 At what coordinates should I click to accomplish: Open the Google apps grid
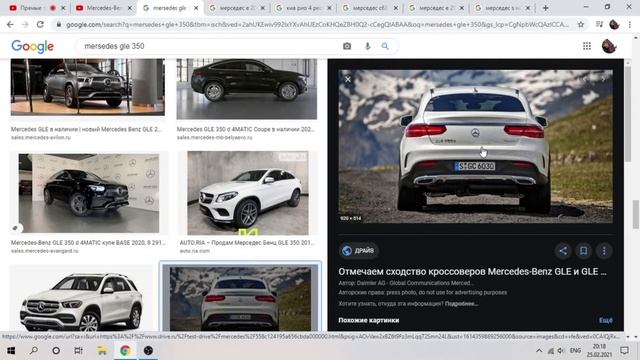[587, 46]
